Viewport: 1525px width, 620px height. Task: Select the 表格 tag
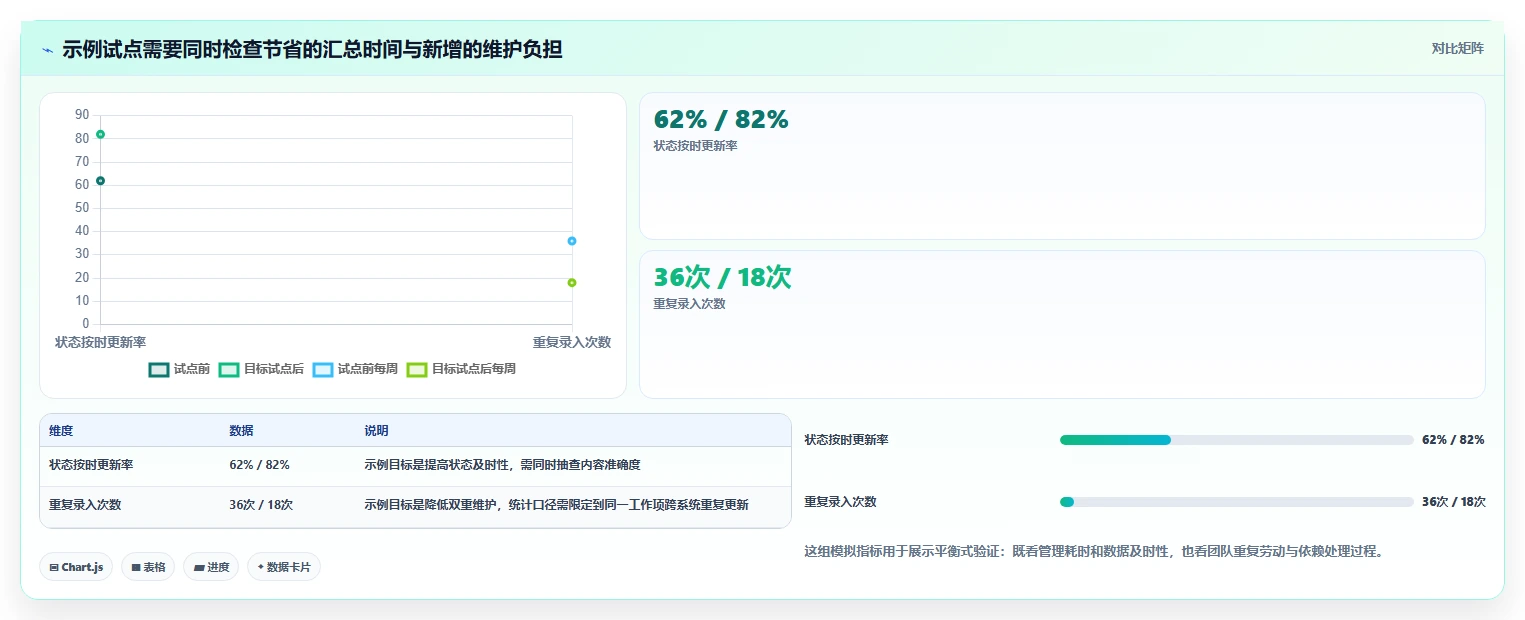point(148,567)
